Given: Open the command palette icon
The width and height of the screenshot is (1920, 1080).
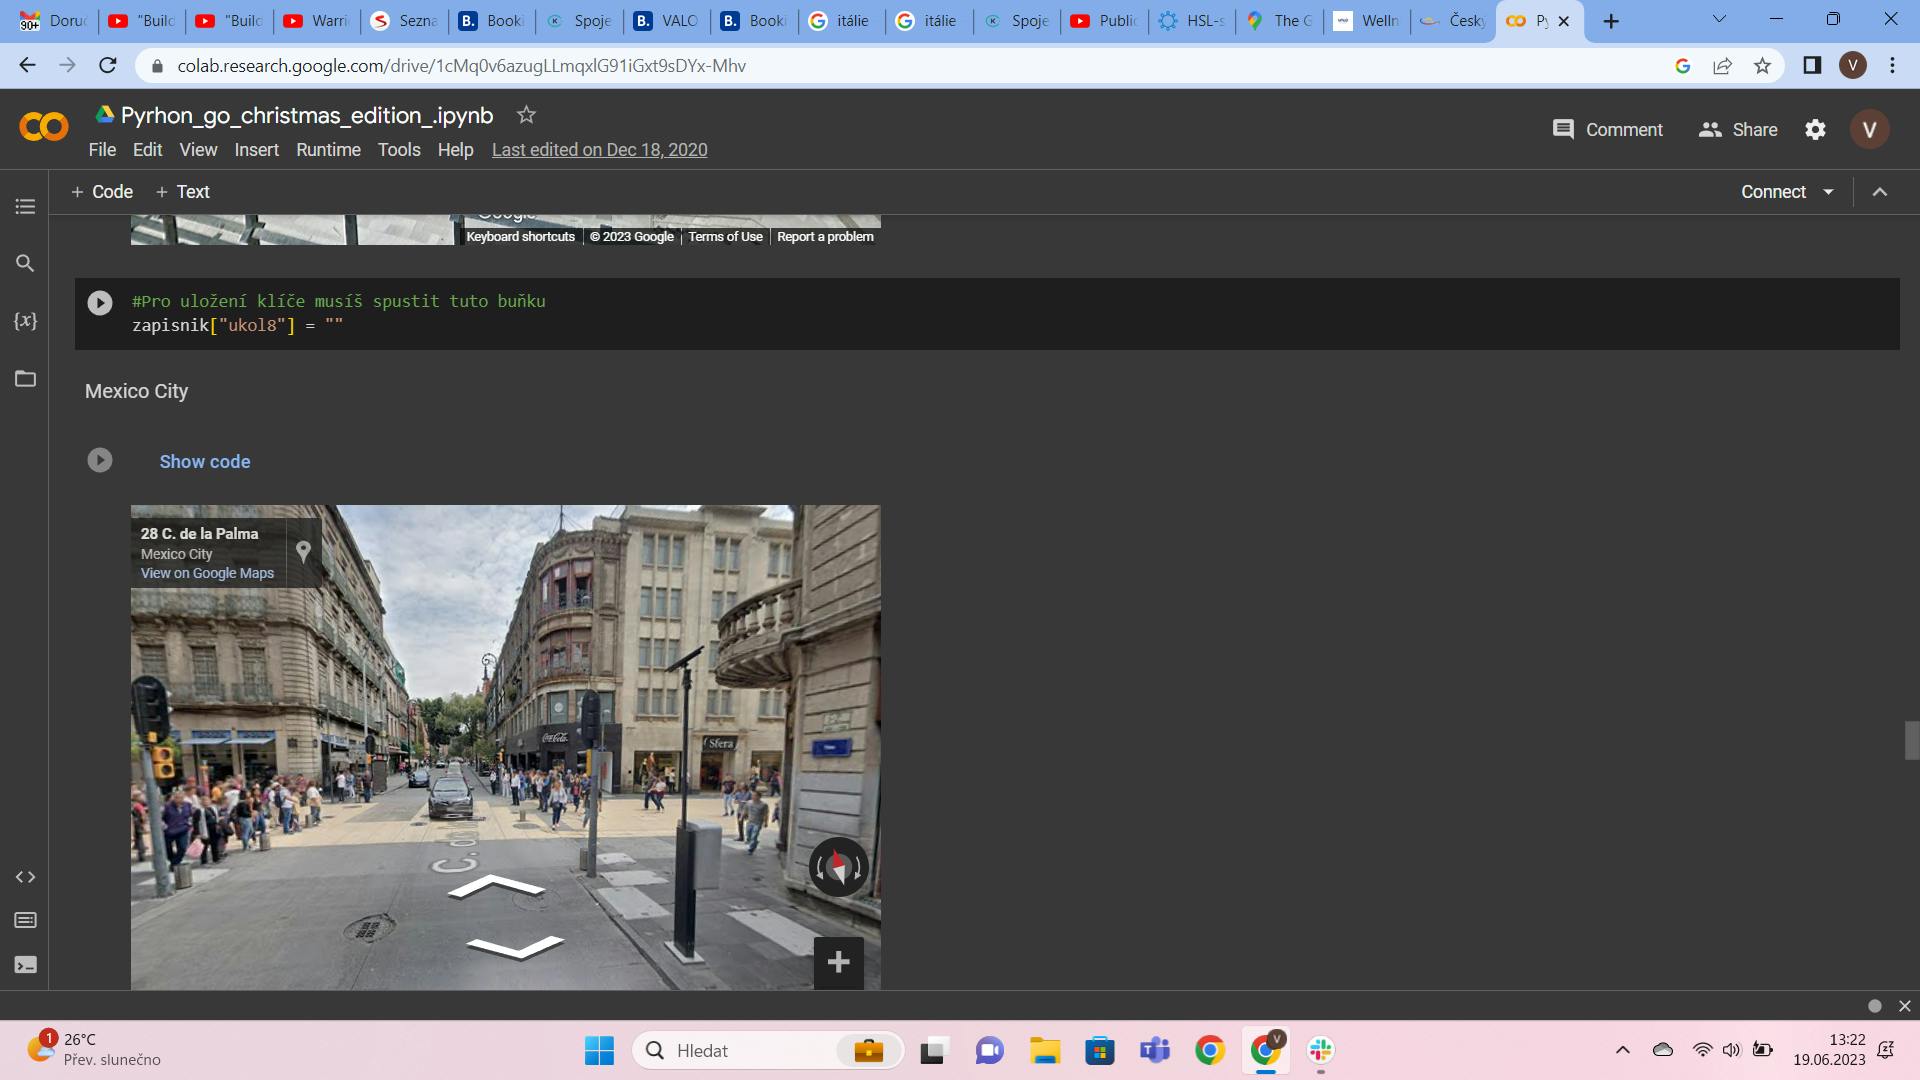Looking at the screenshot, I should pos(25,920).
